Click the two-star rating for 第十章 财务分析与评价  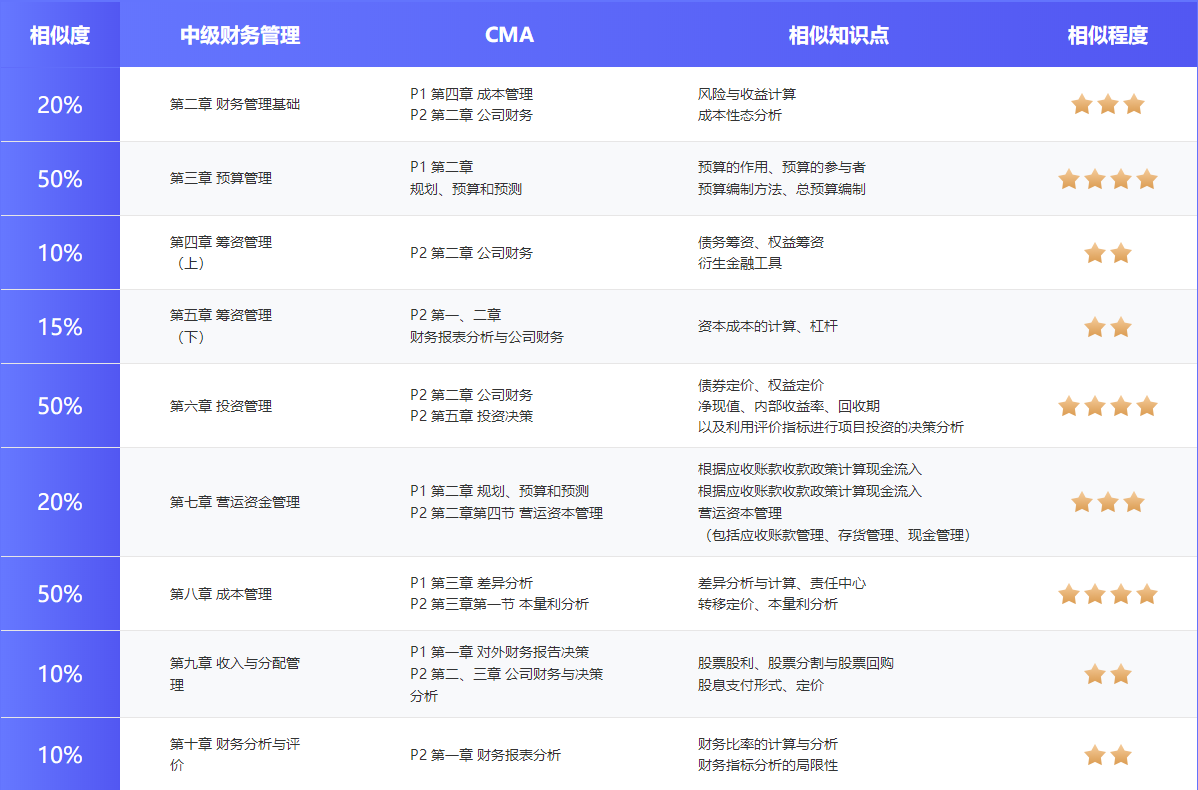pyautogui.click(x=1107, y=755)
